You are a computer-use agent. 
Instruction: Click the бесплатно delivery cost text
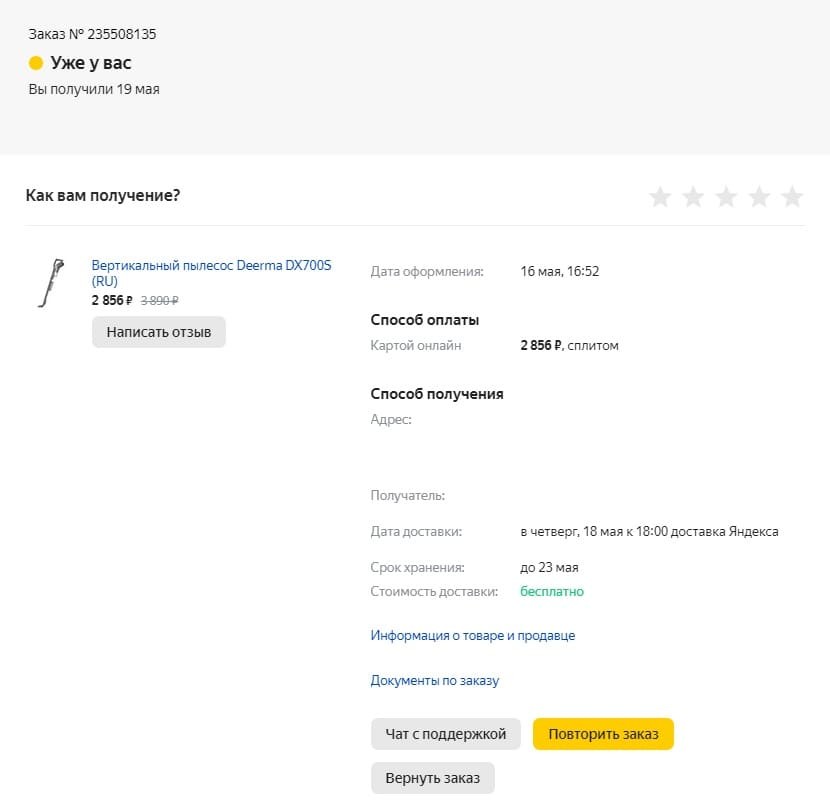552,591
